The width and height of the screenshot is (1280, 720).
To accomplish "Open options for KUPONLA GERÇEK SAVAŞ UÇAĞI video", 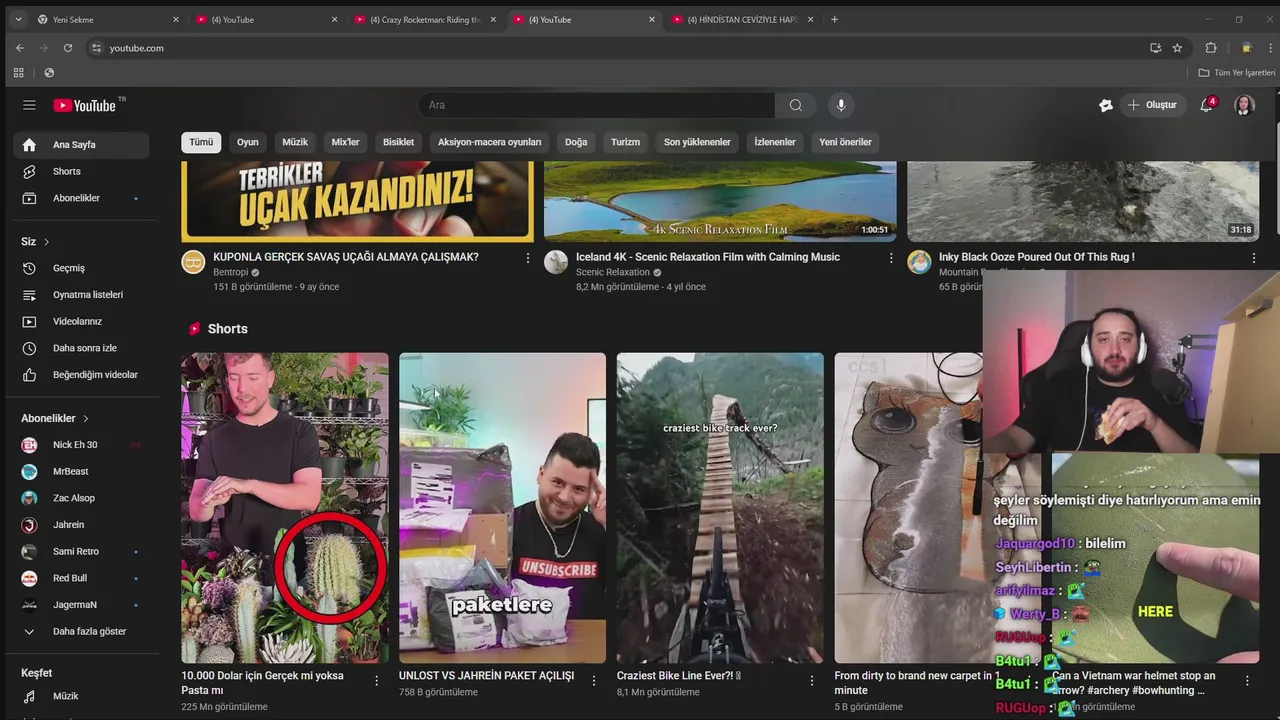I will tap(528, 258).
